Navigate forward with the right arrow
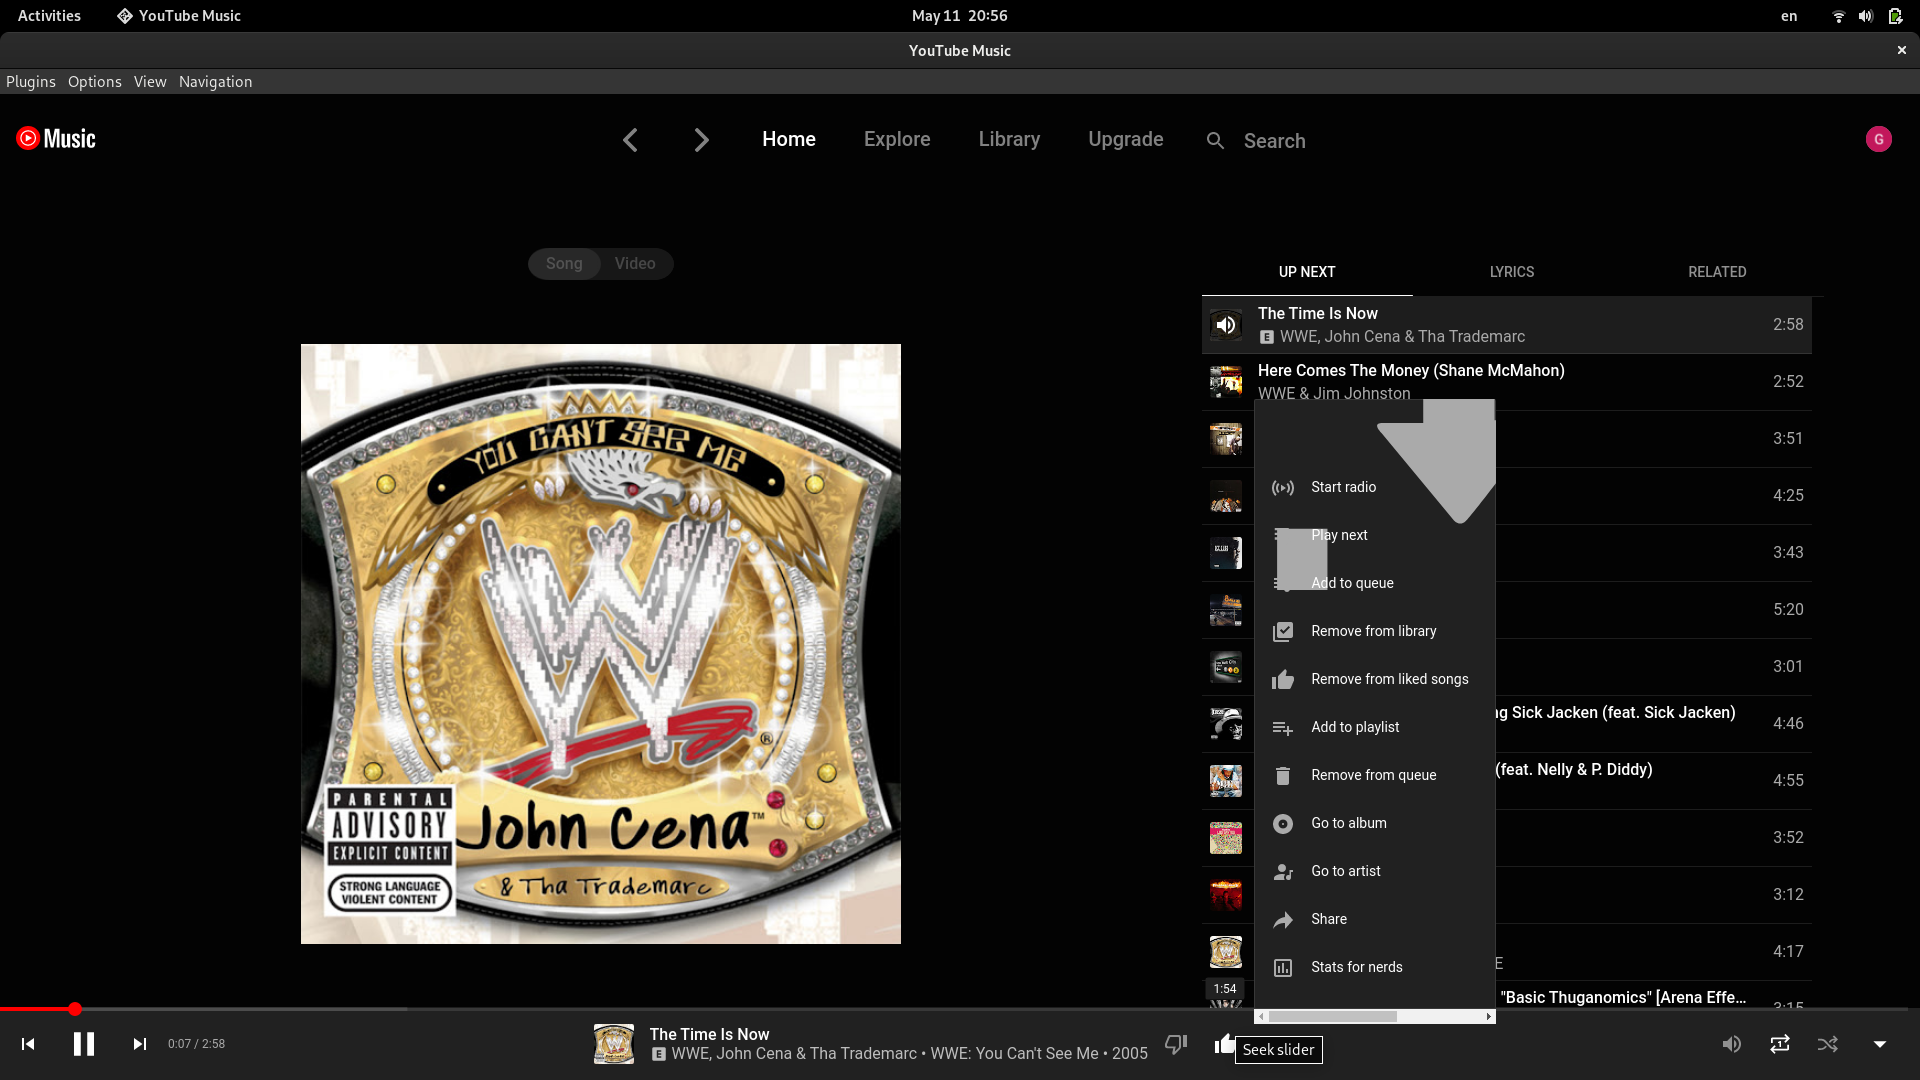 [701, 140]
